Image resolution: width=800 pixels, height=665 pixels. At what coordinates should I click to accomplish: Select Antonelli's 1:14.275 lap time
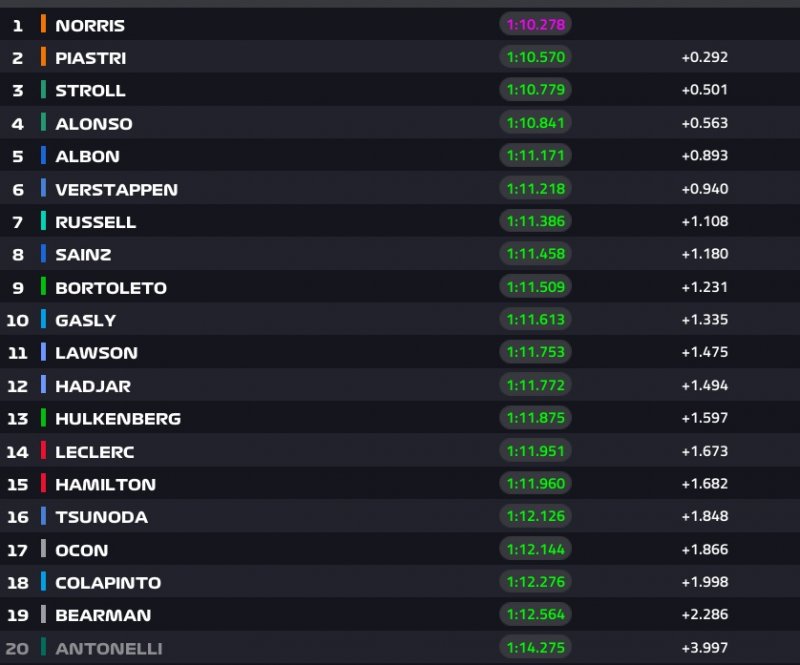pos(535,649)
